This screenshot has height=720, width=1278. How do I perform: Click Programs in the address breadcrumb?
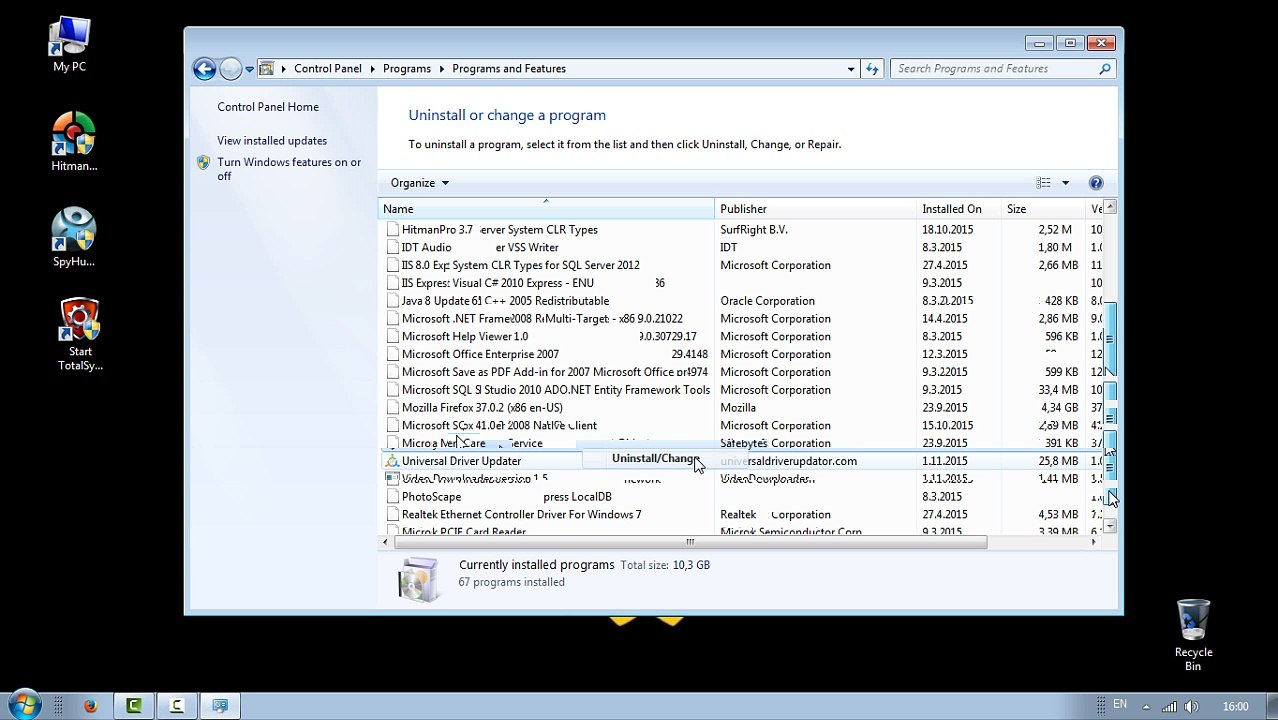pos(406,69)
